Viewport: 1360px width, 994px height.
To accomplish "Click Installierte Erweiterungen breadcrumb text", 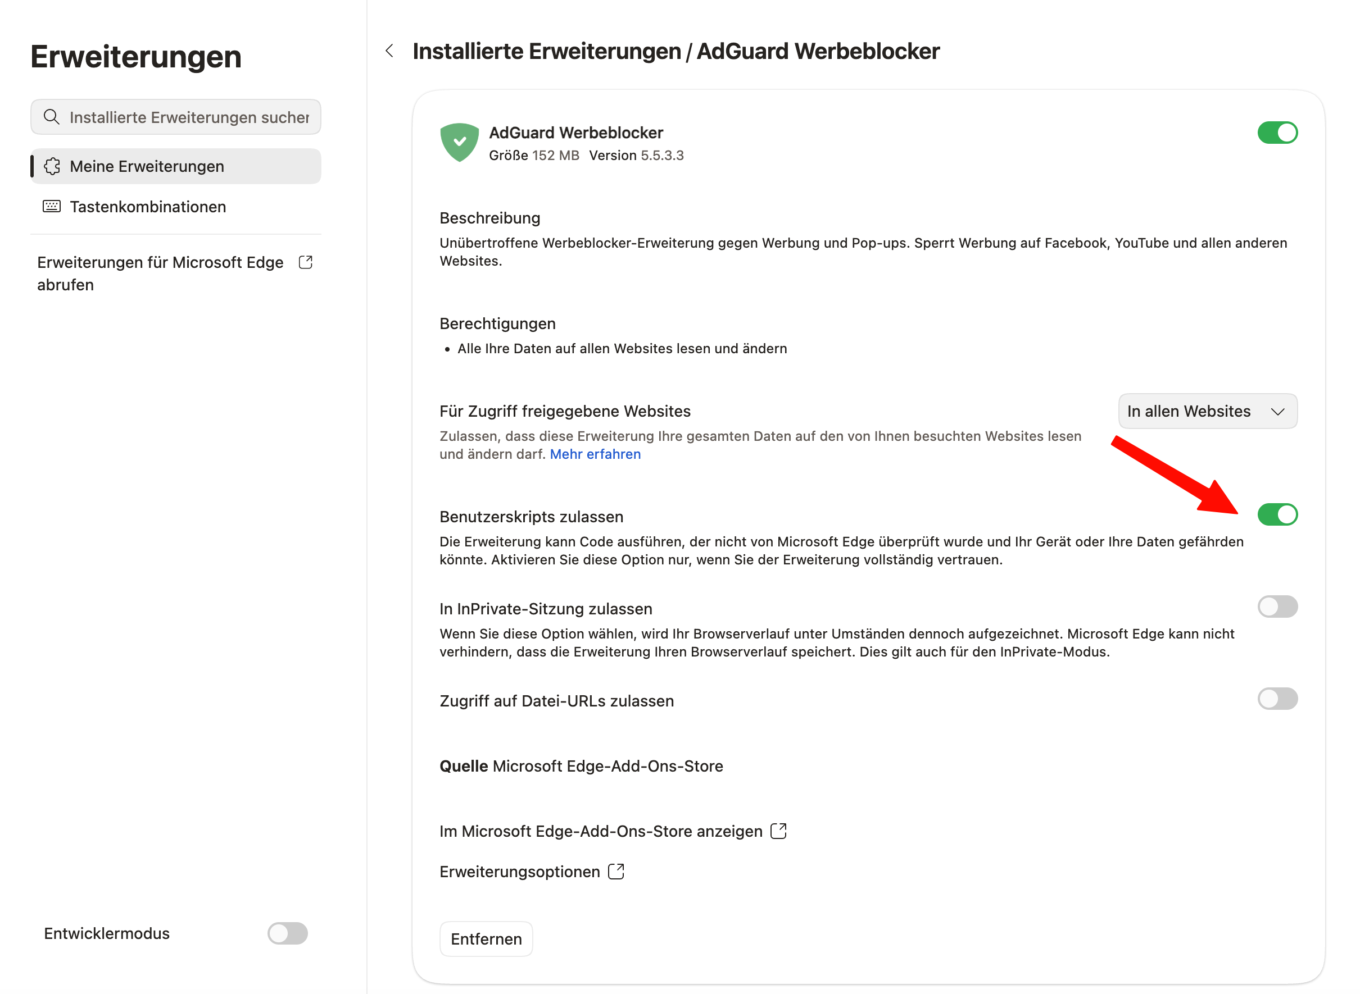I will click(547, 51).
